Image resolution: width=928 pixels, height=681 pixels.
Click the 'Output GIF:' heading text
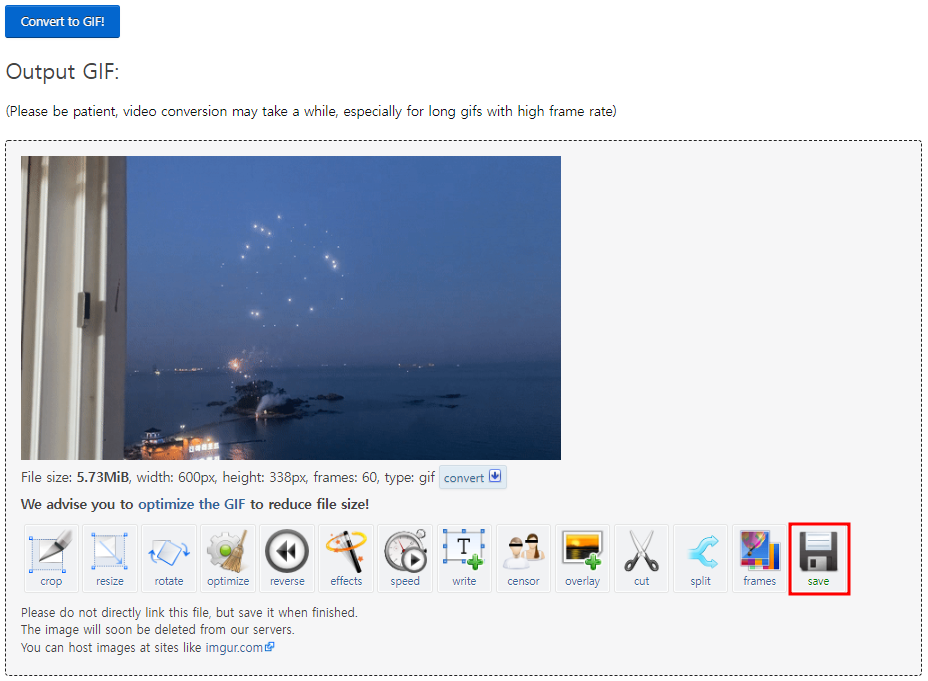[x=62, y=72]
